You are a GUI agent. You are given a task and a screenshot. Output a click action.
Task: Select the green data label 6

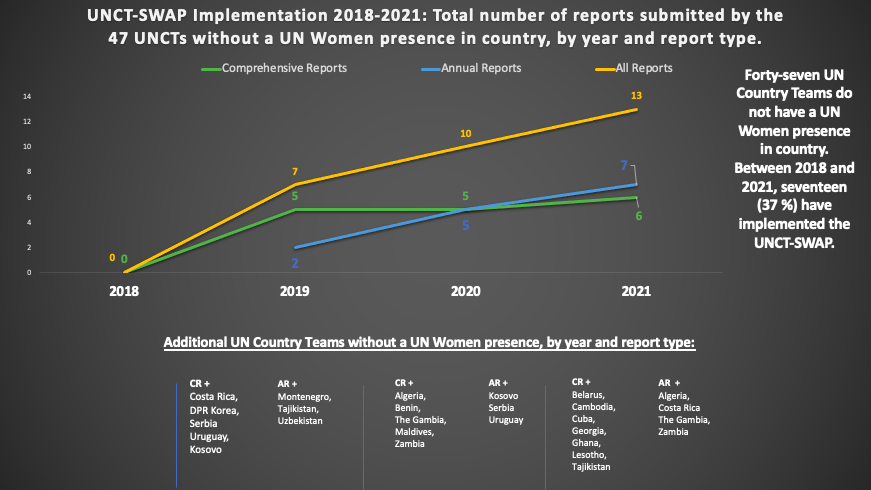[x=639, y=216]
